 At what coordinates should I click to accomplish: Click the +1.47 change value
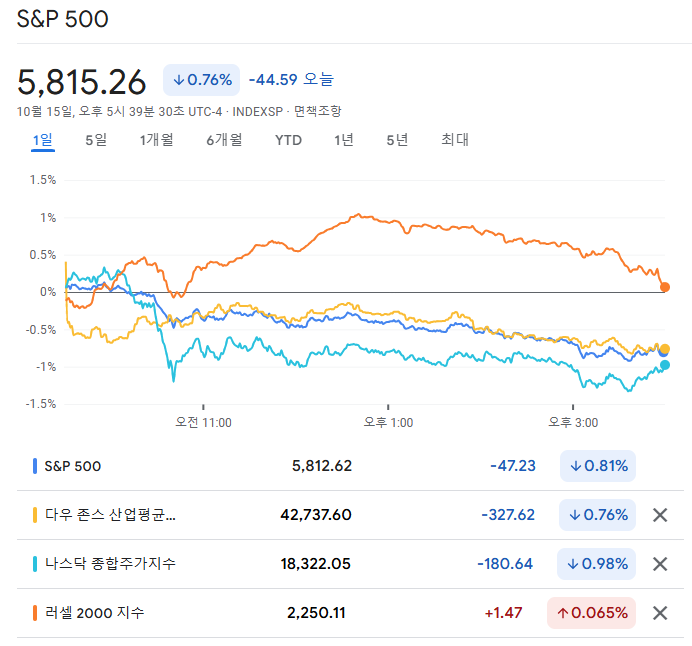click(504, 613)
